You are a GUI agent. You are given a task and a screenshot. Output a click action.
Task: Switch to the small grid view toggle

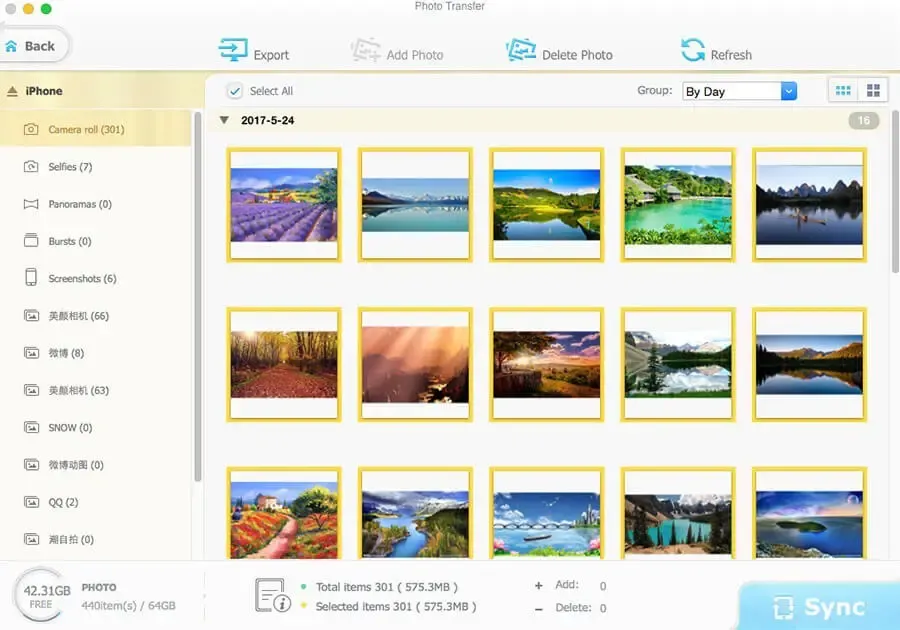point(845,89)
